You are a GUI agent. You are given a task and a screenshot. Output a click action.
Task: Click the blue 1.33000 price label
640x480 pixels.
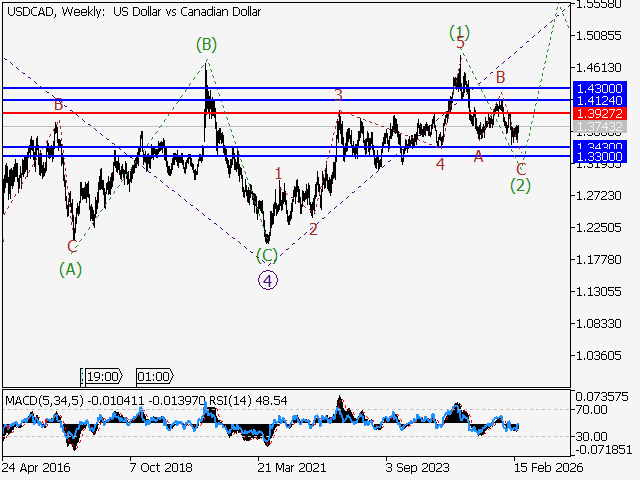click(600, 157)
